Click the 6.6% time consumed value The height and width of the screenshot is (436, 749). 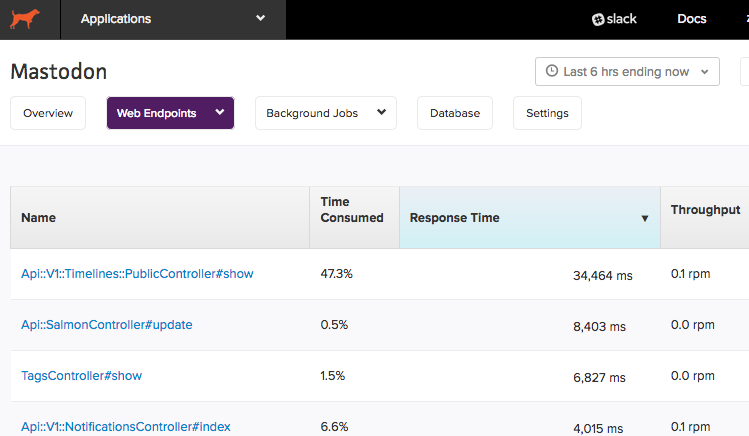[334, 426]
